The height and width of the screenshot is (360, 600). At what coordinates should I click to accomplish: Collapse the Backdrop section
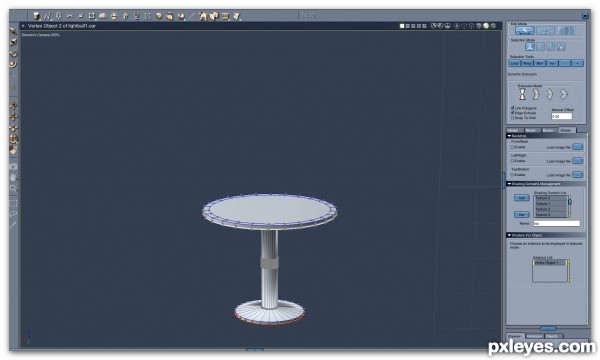click(509, 136)
